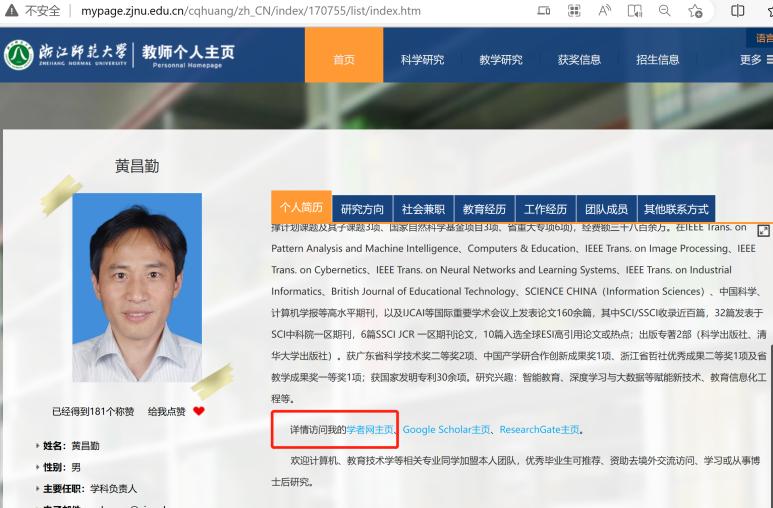Activate the Read Aloud icon
Viewport: 773px width, 508px height.
[x=604, y=10]
